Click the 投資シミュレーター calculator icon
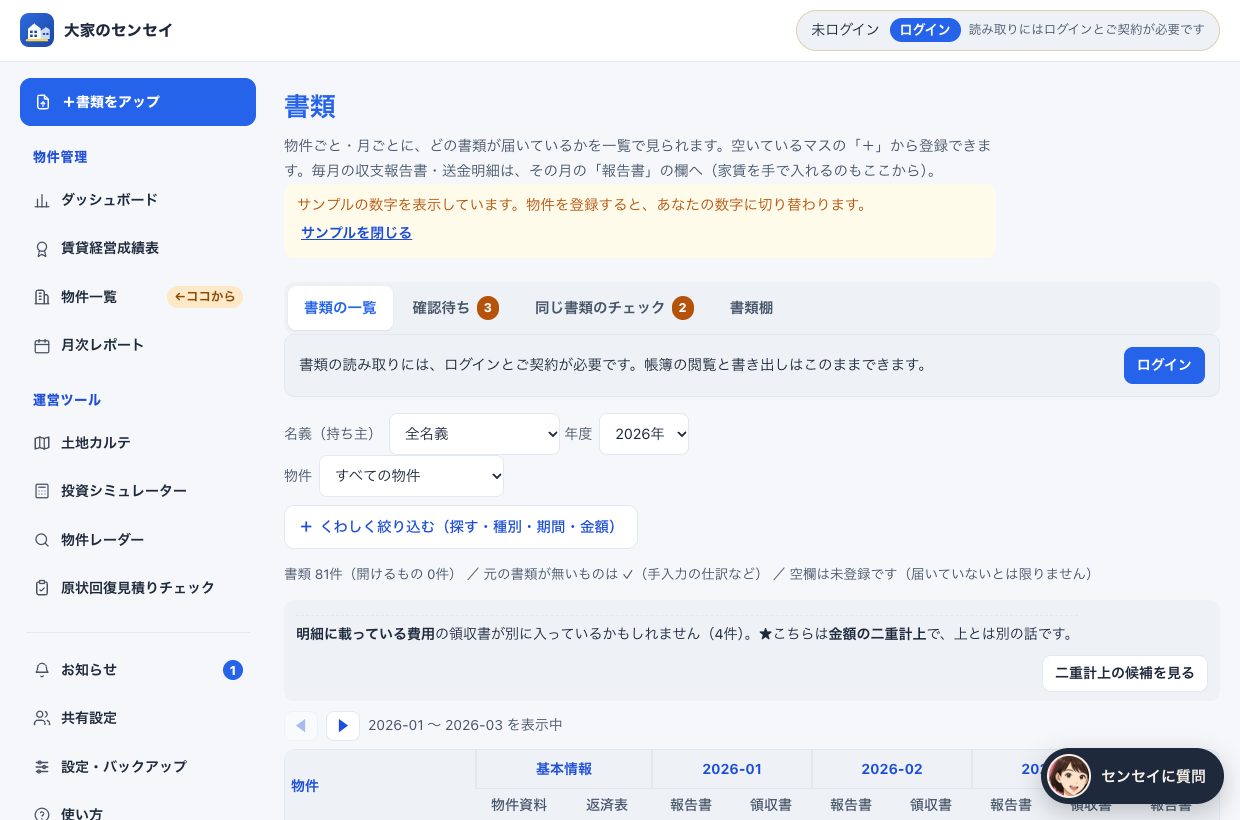 point(42,491)
